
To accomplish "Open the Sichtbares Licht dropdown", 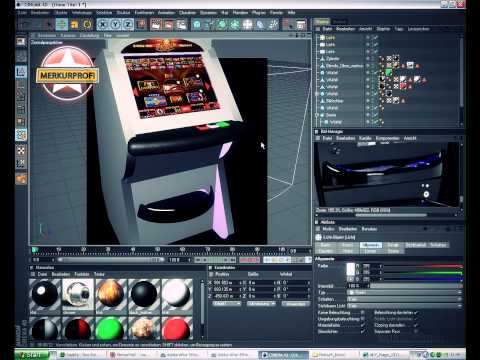I will 405,306.
